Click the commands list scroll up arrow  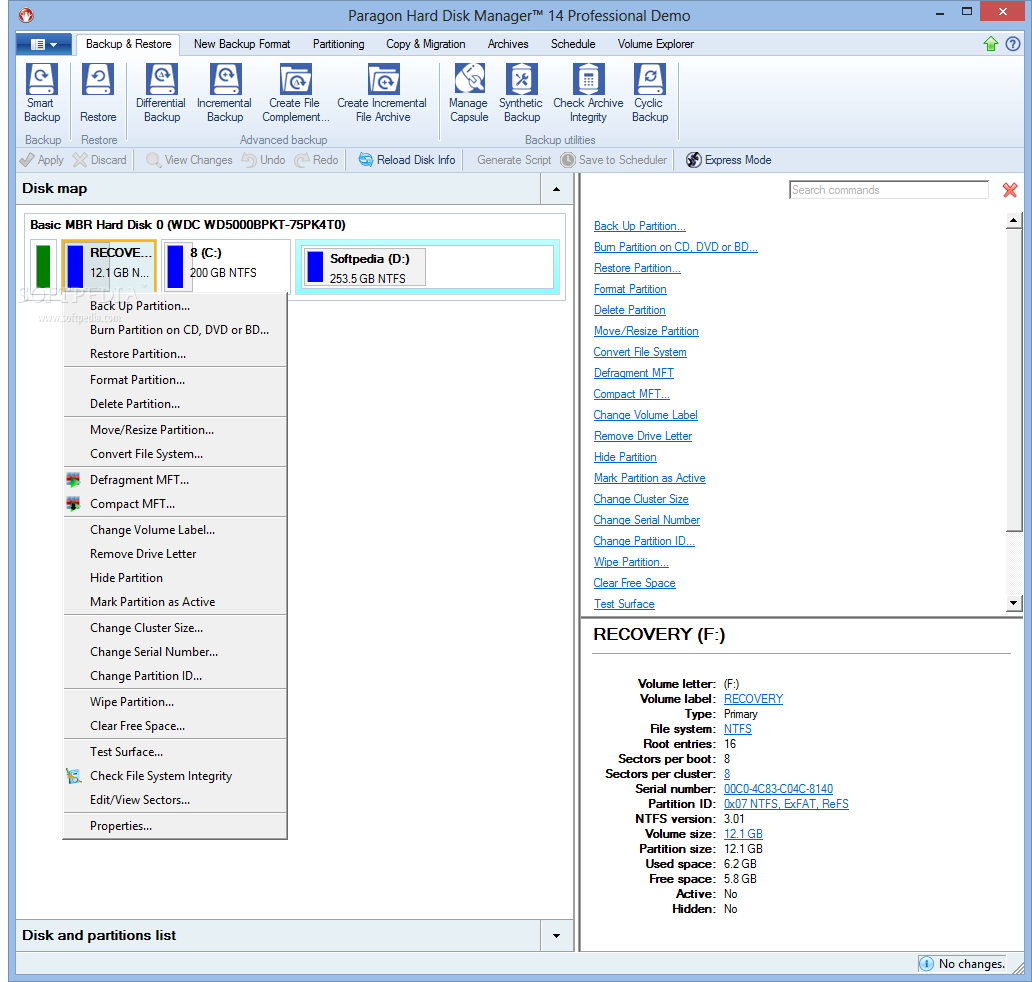click(x=1014, y=220)
